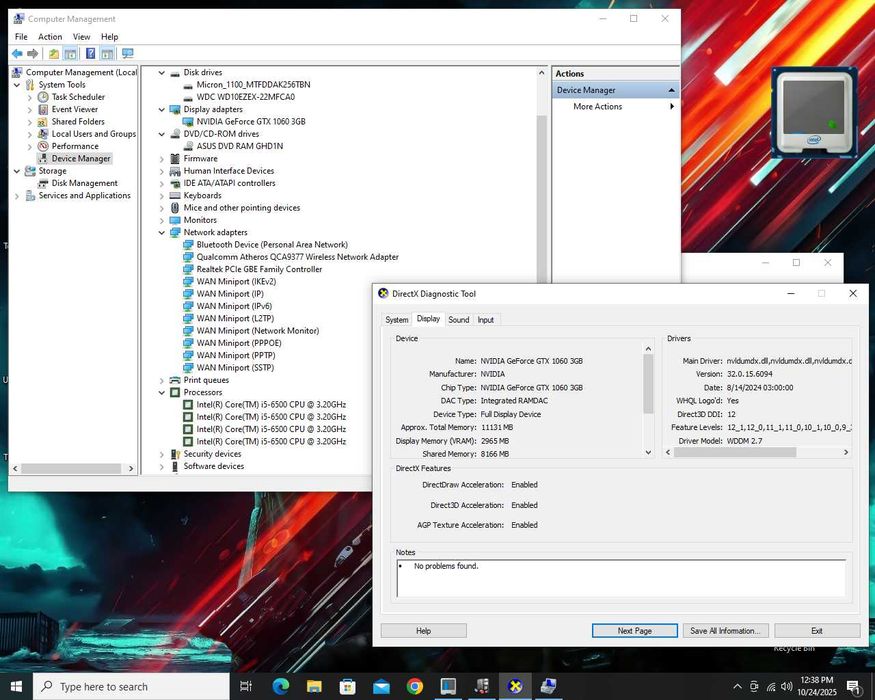The height and width of the screenshot is (700, 875).
Task: Click Save All Information button
Action: click(725, 631)
